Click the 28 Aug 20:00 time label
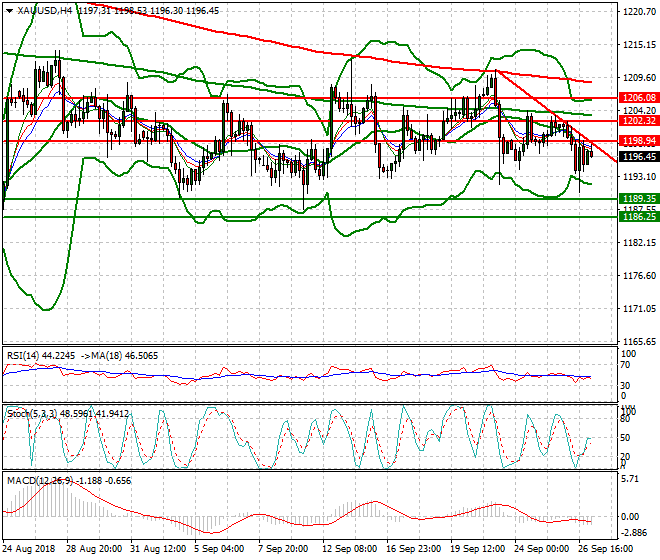This screenshot has height=560, width=660. point(94,549)
